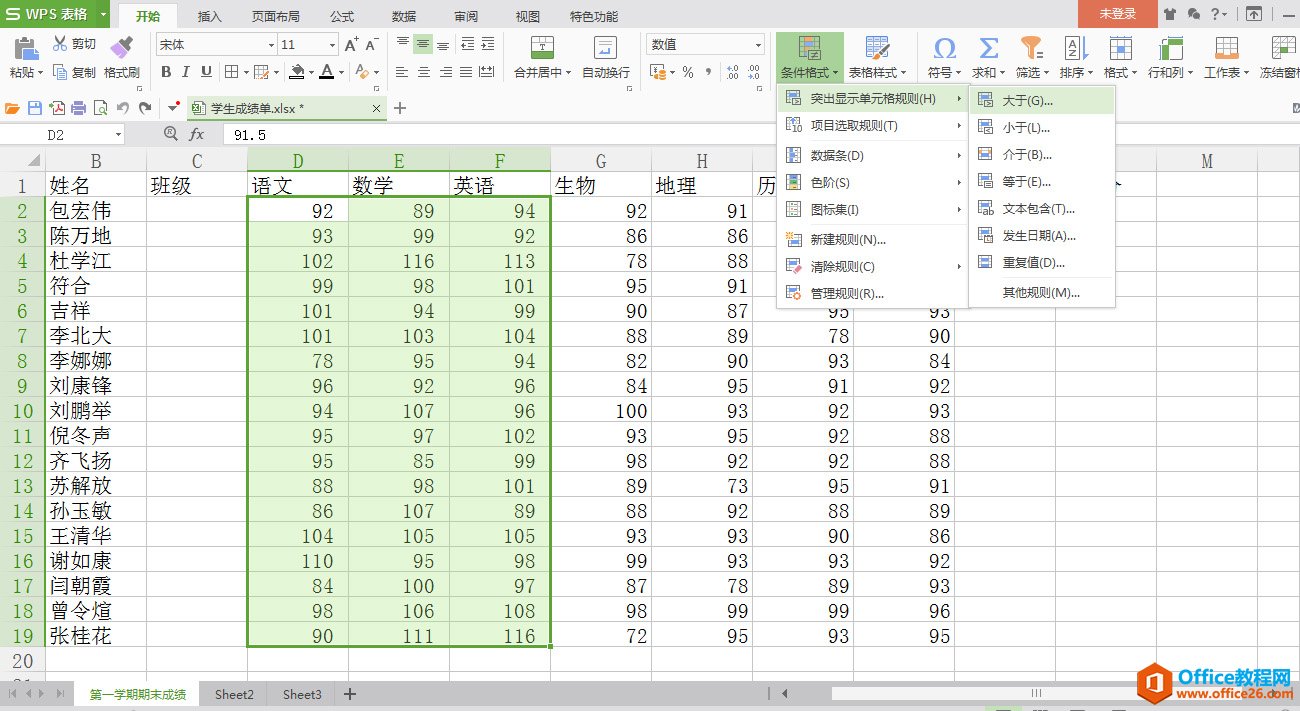Toggle underline formatting
Screen dimensions: 1300x711
206,72
